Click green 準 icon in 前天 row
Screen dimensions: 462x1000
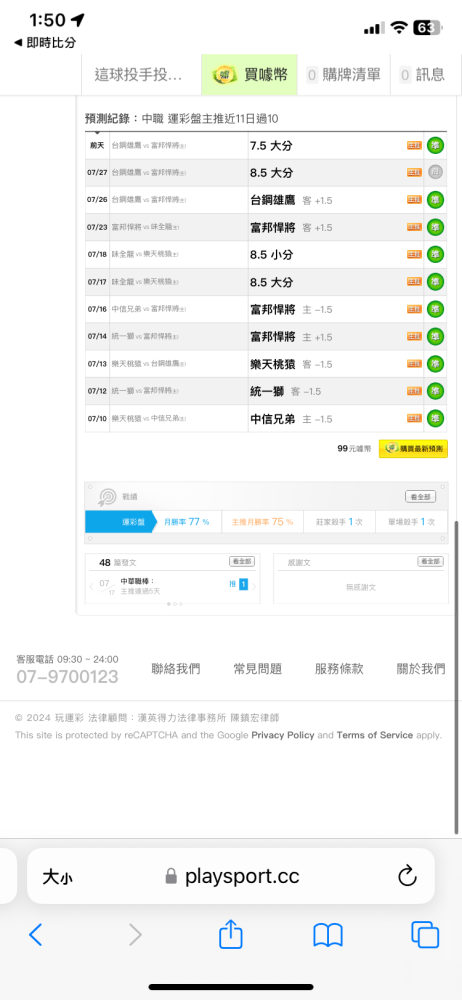(x=436, y=145)
